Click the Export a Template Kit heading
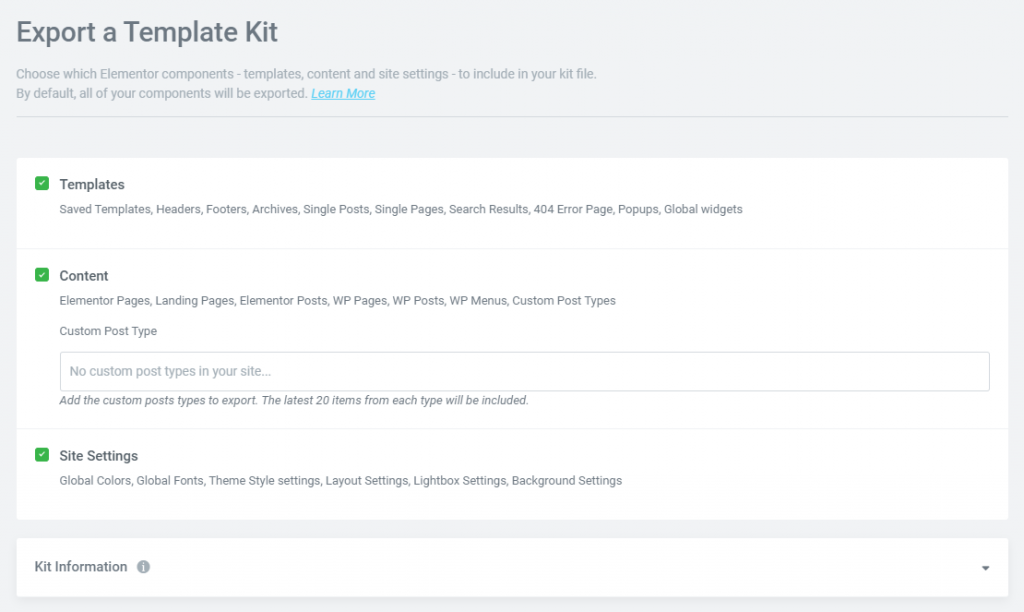1024x612 pixels. coord(147,32)
